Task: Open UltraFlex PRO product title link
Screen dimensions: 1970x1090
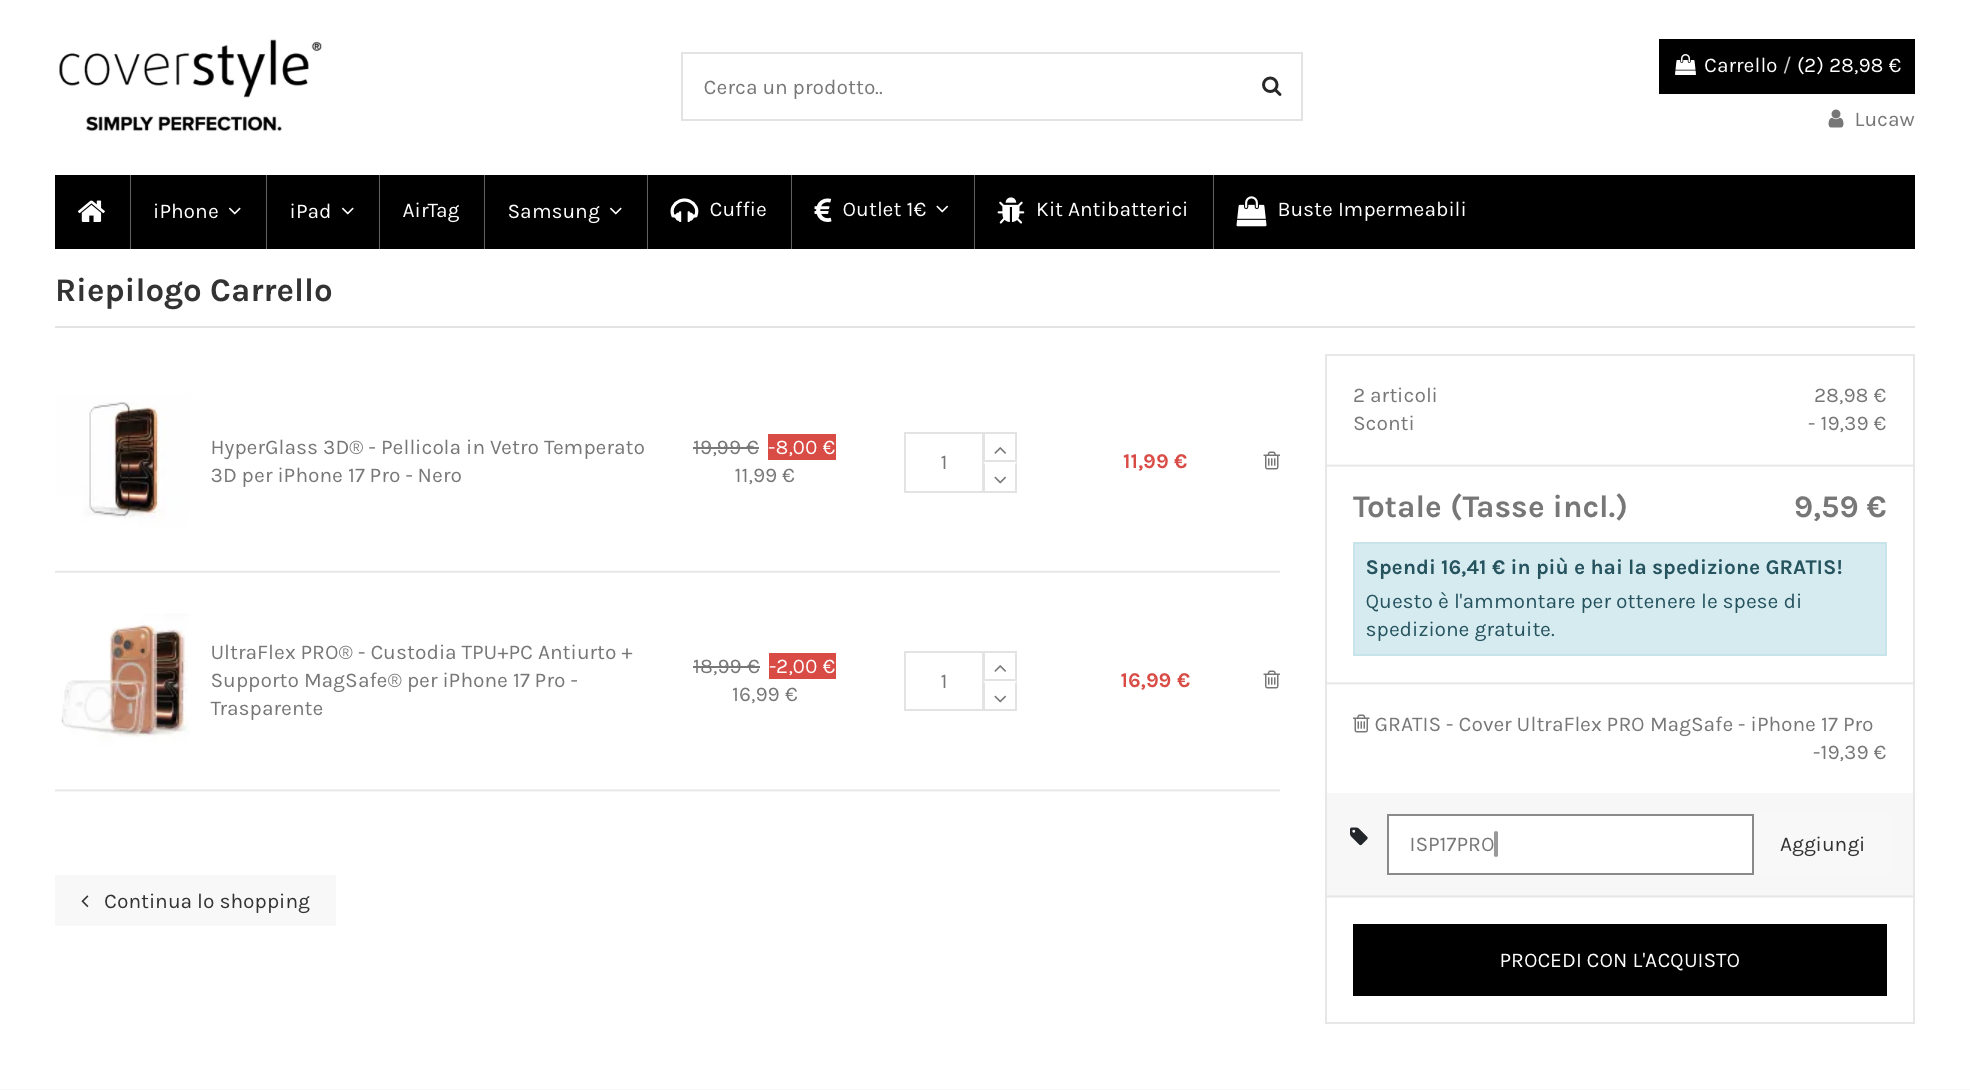Action: point(421,680)
